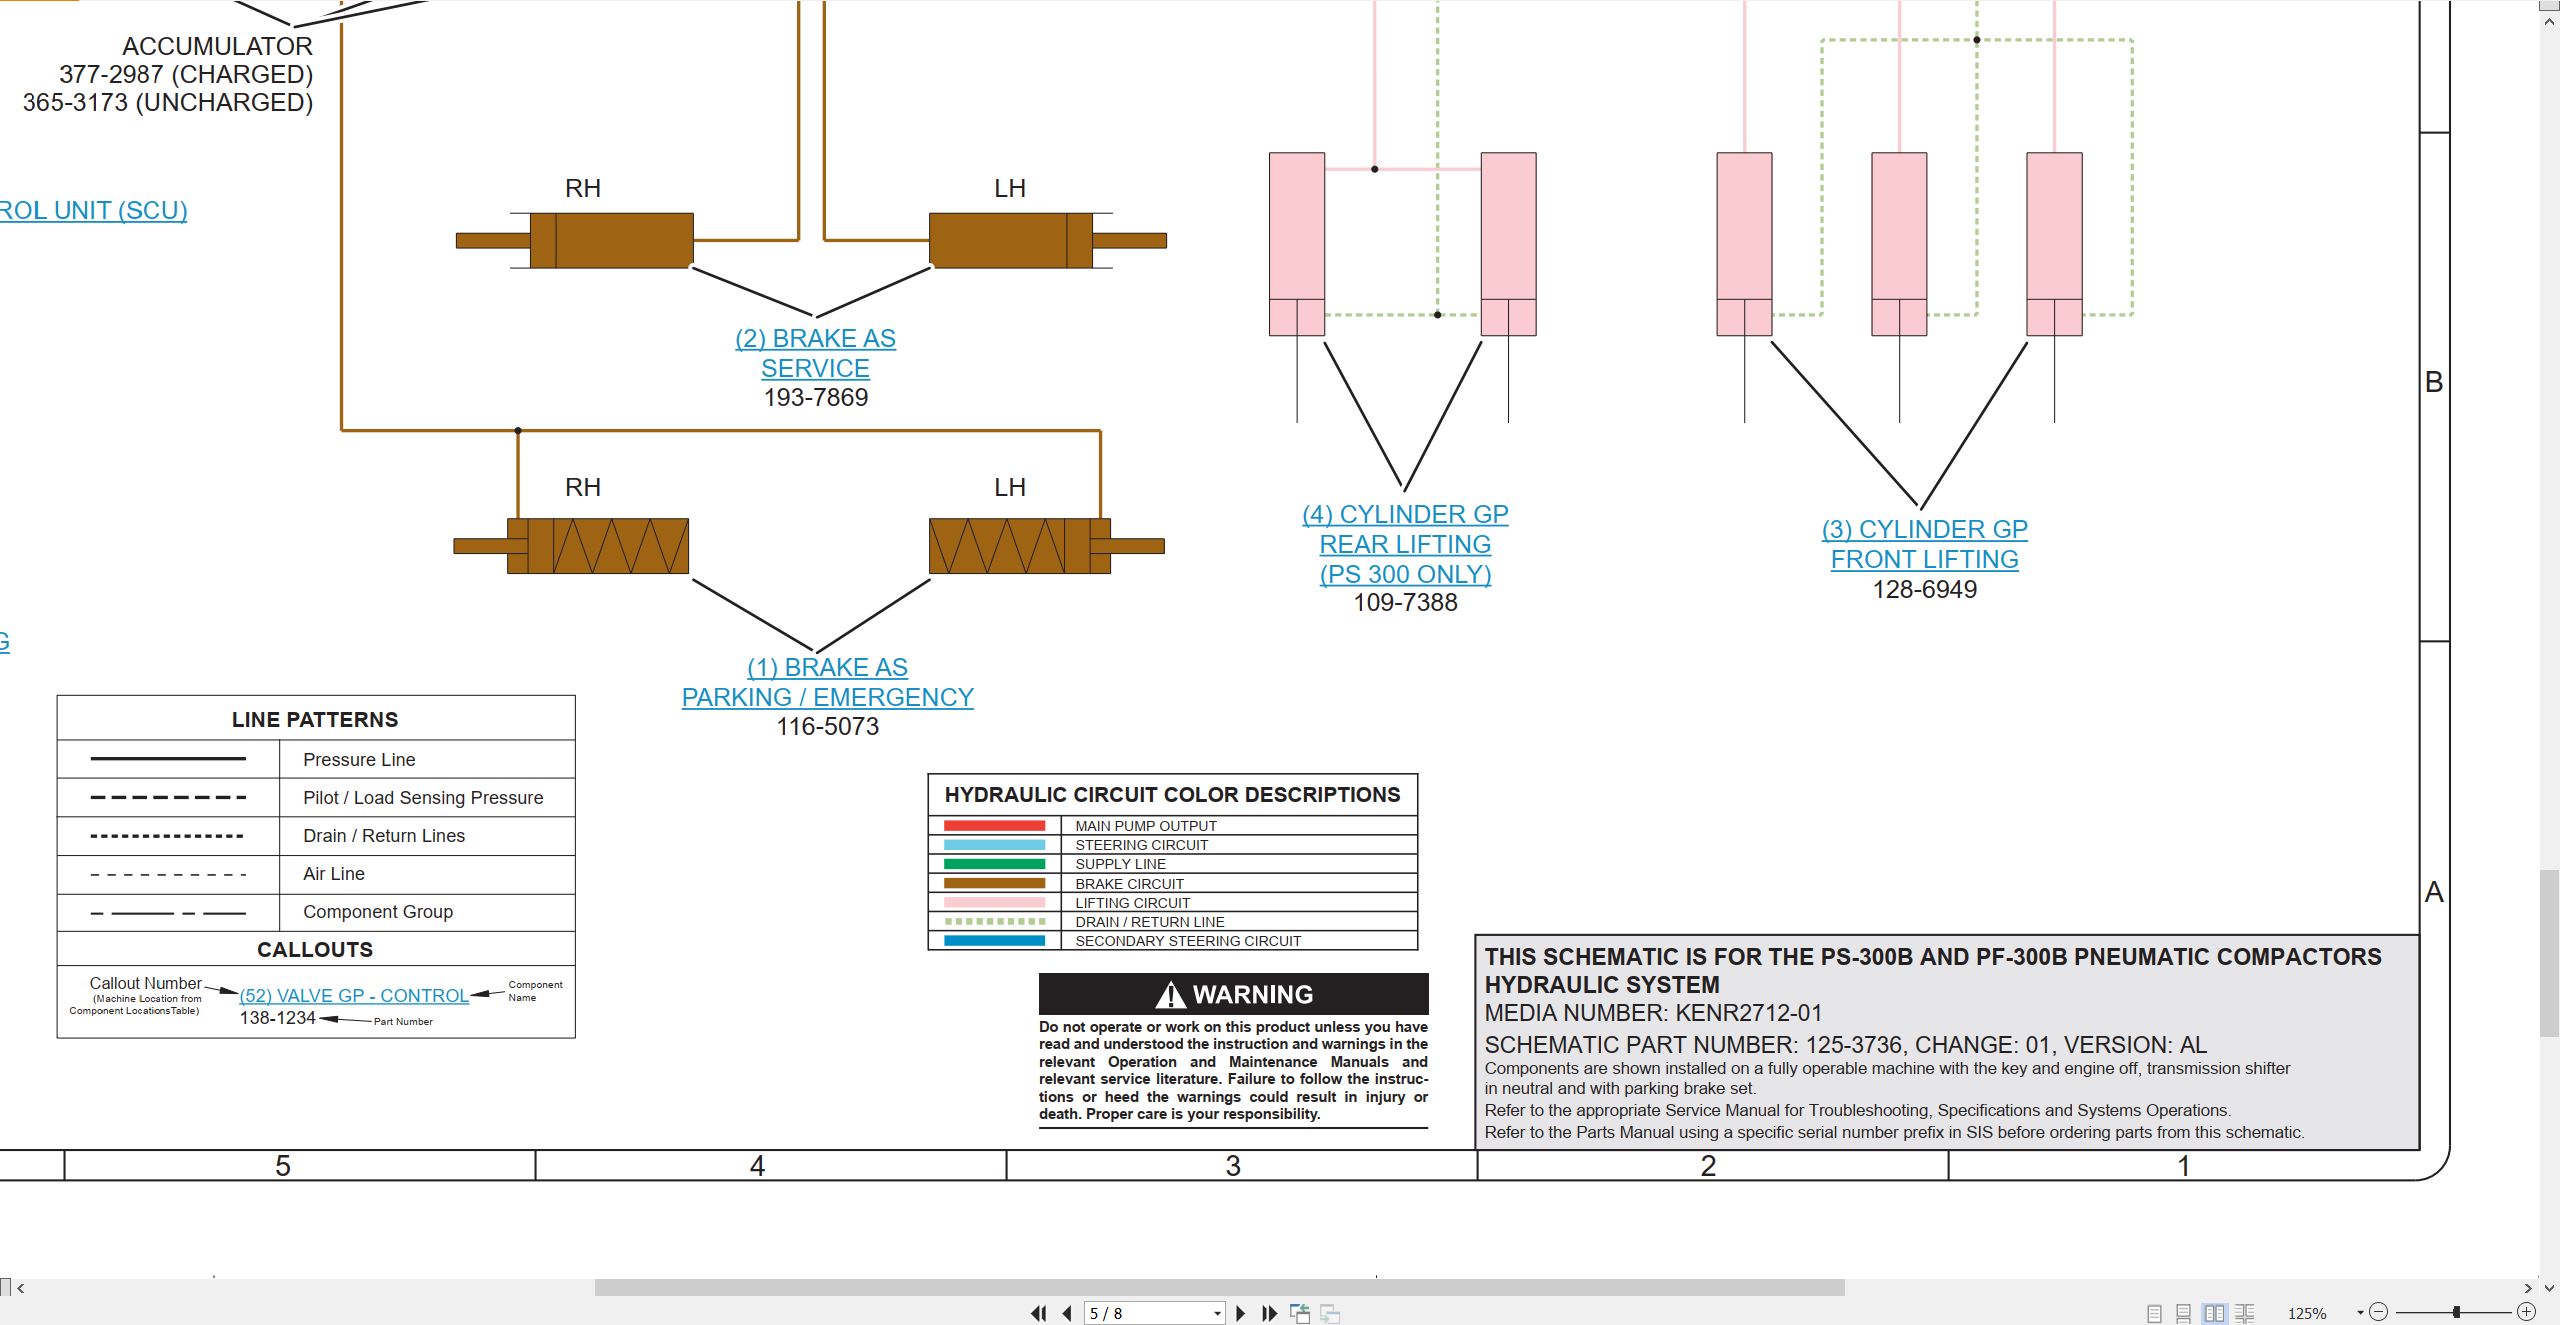Open (3) CYLINDER GP FRONT LIFTING link
The height and width of the screenshot is (1325, 2560).
pos(1925,544)
